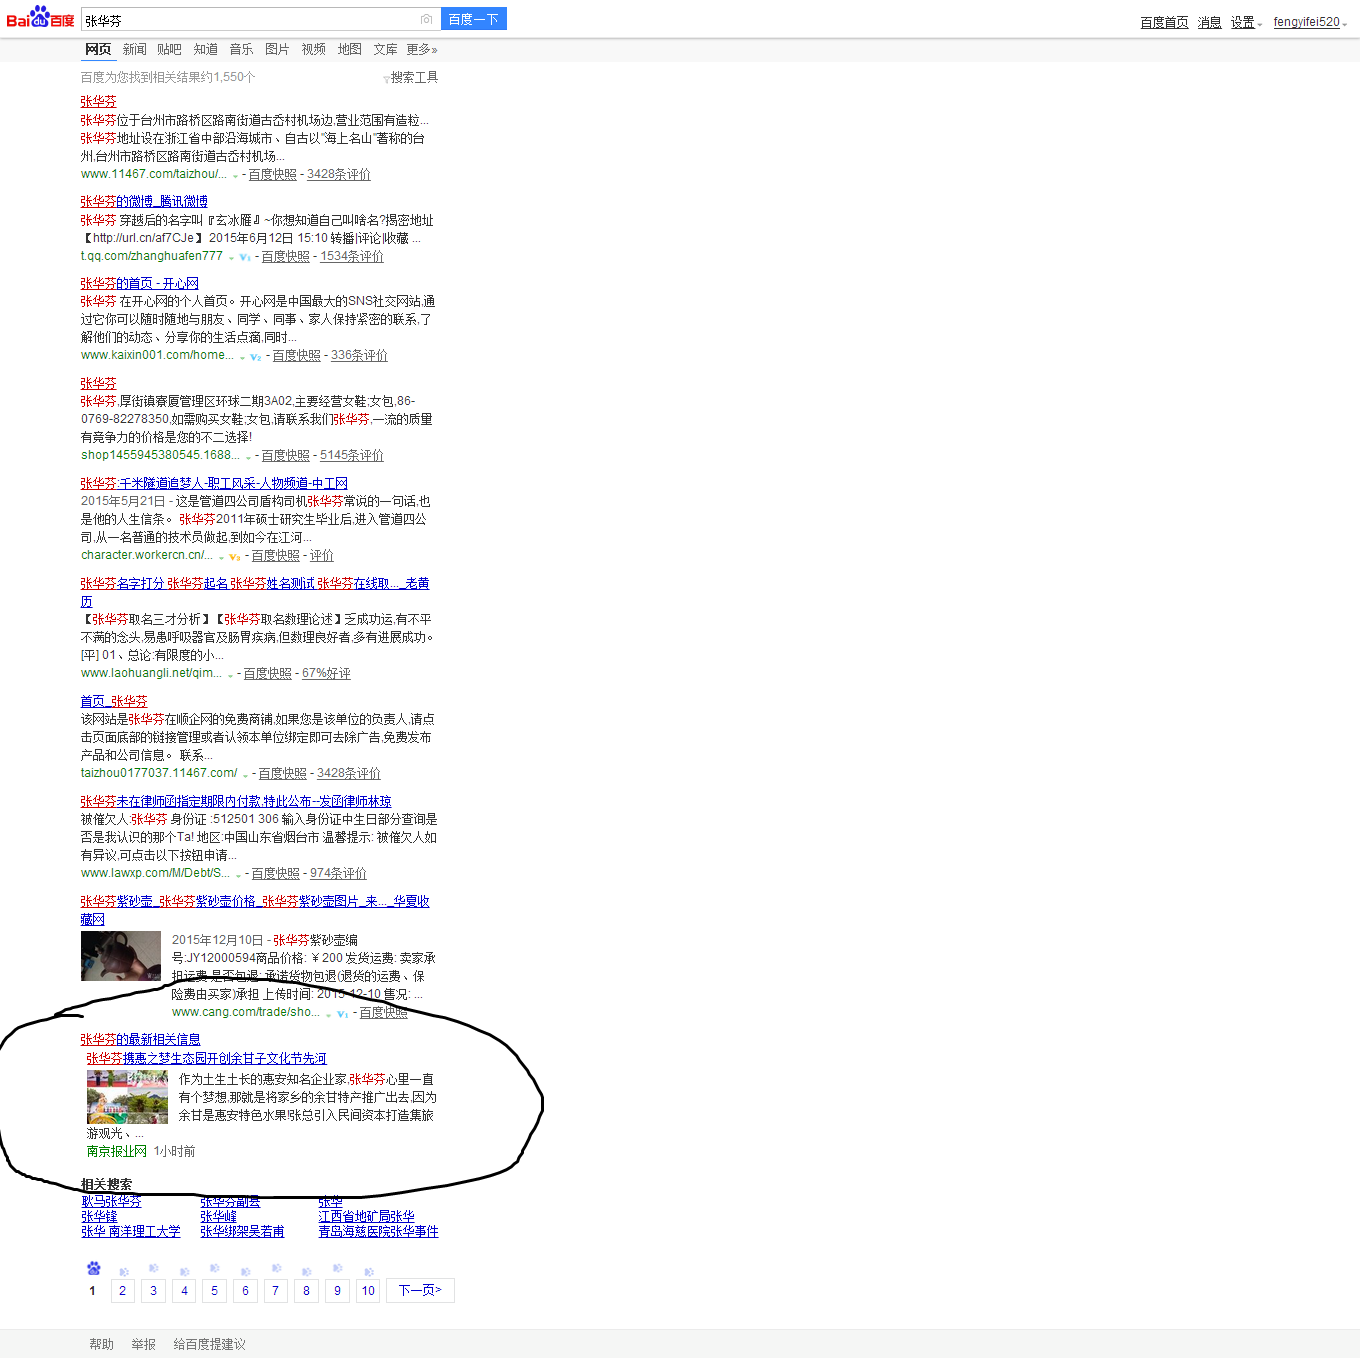This screenshot has height=1358, width=1360.
Task: Click the V3 badge beside character.workercn.cn result
Action: point(235,557)
